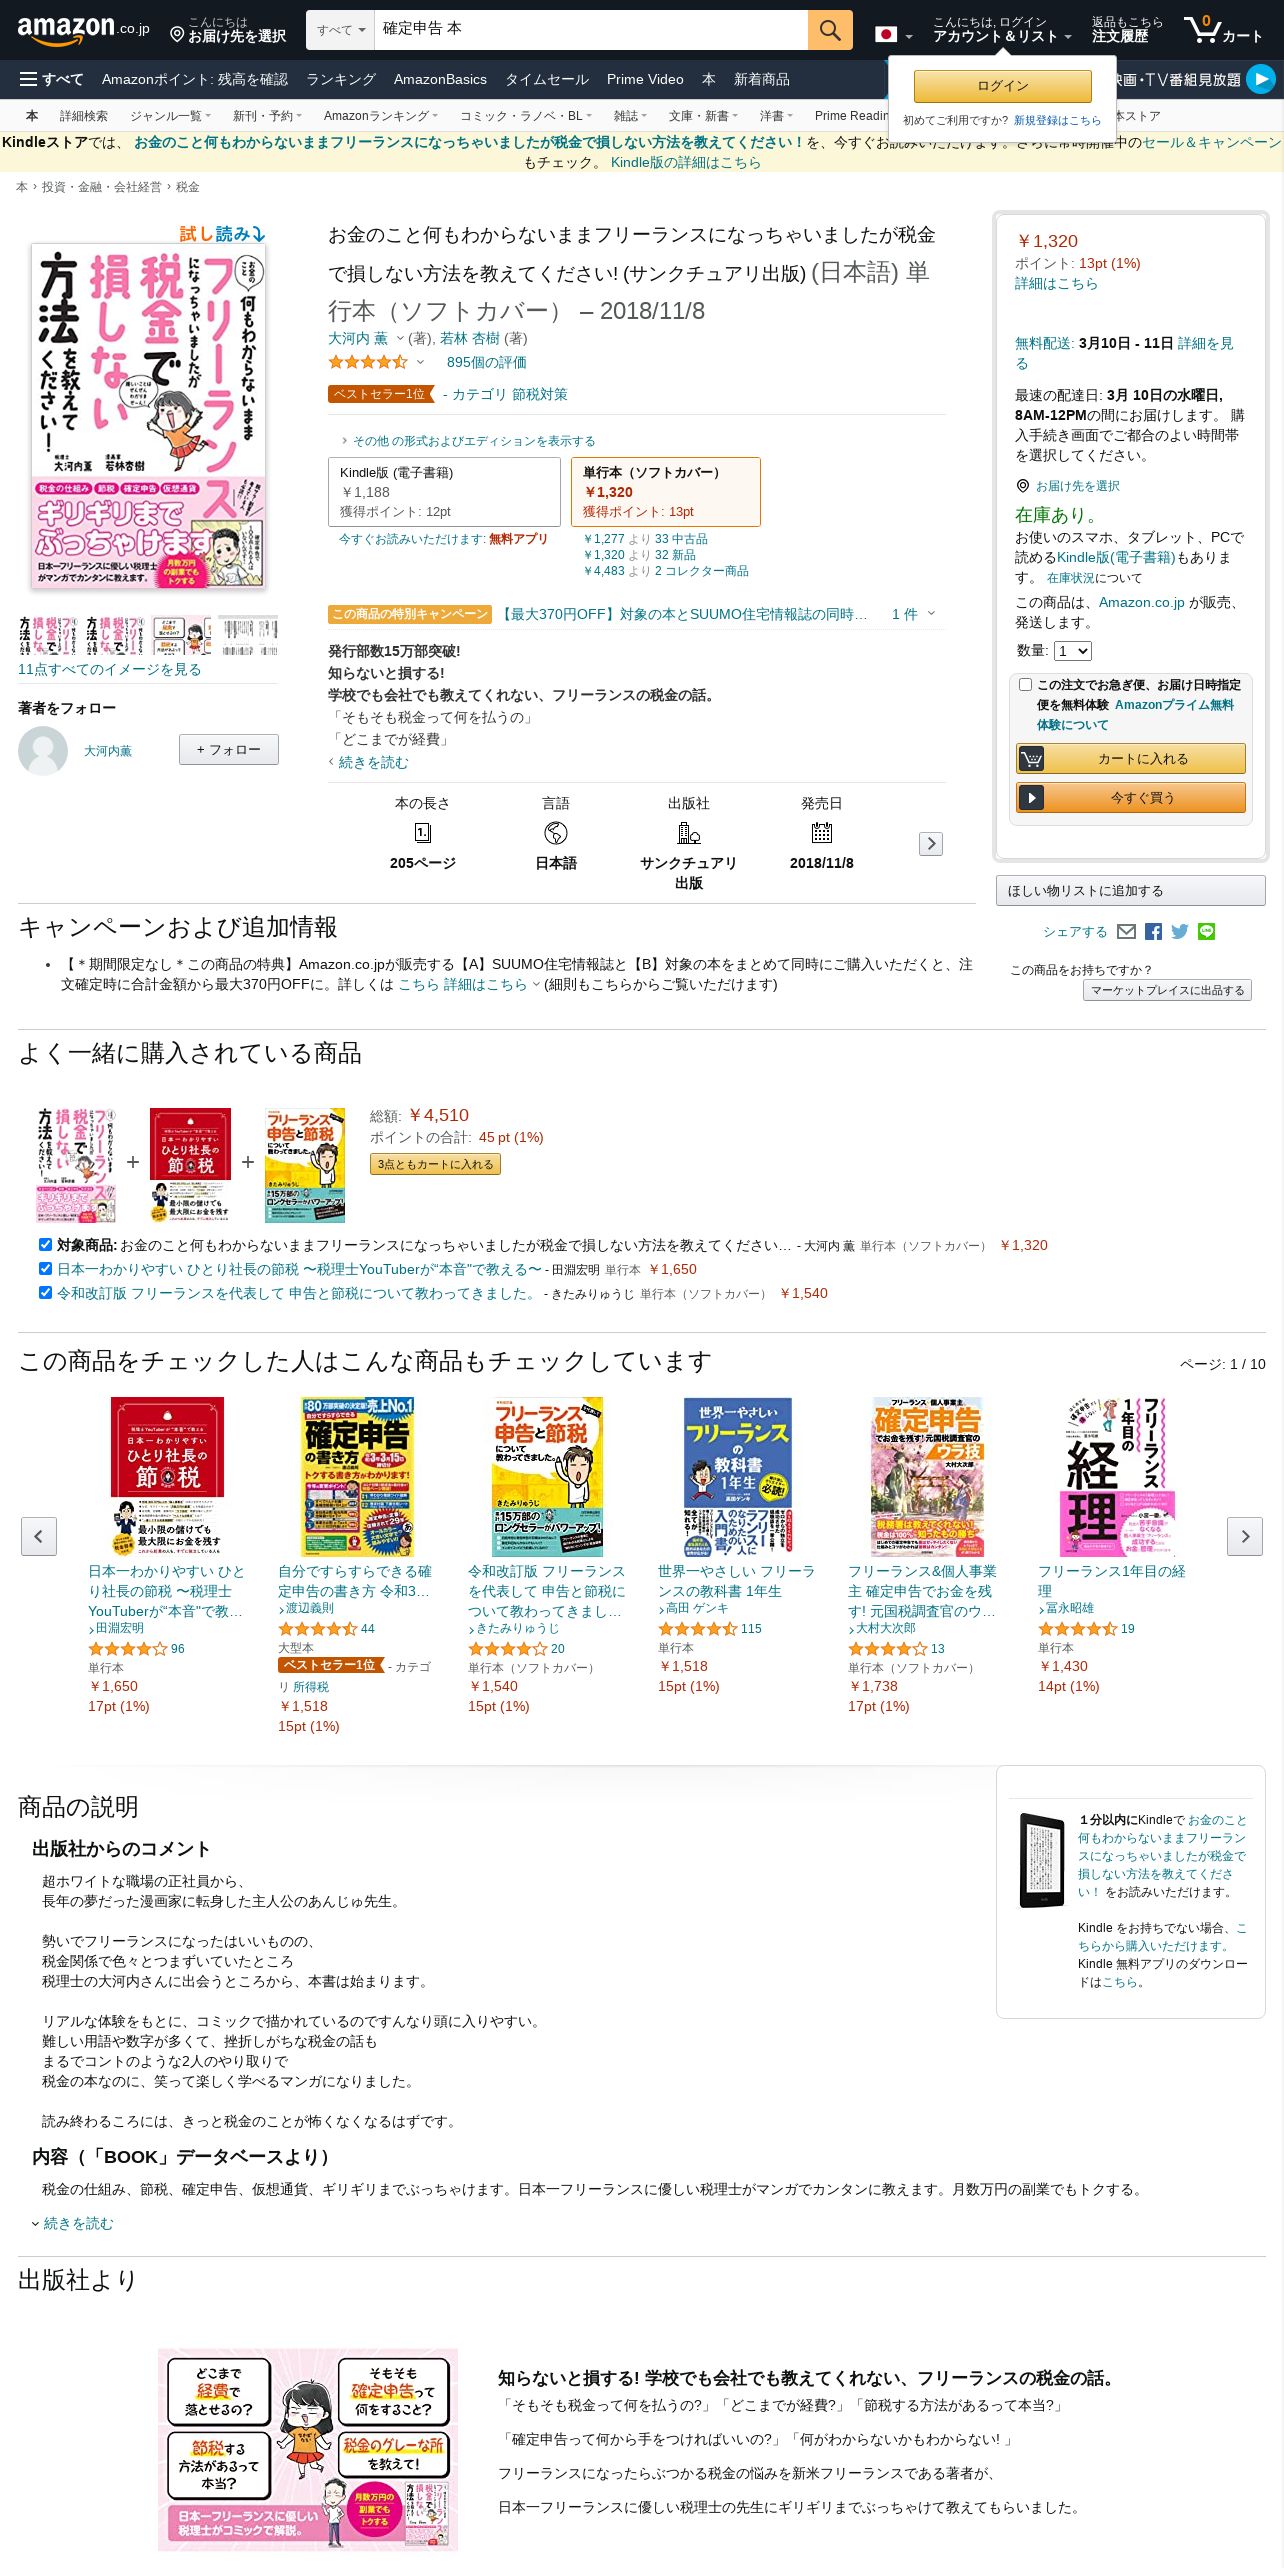This screenshot has height=2568, width=1284.
Task: Share the book via the LINE icon
Action: tap(1207, 931)
